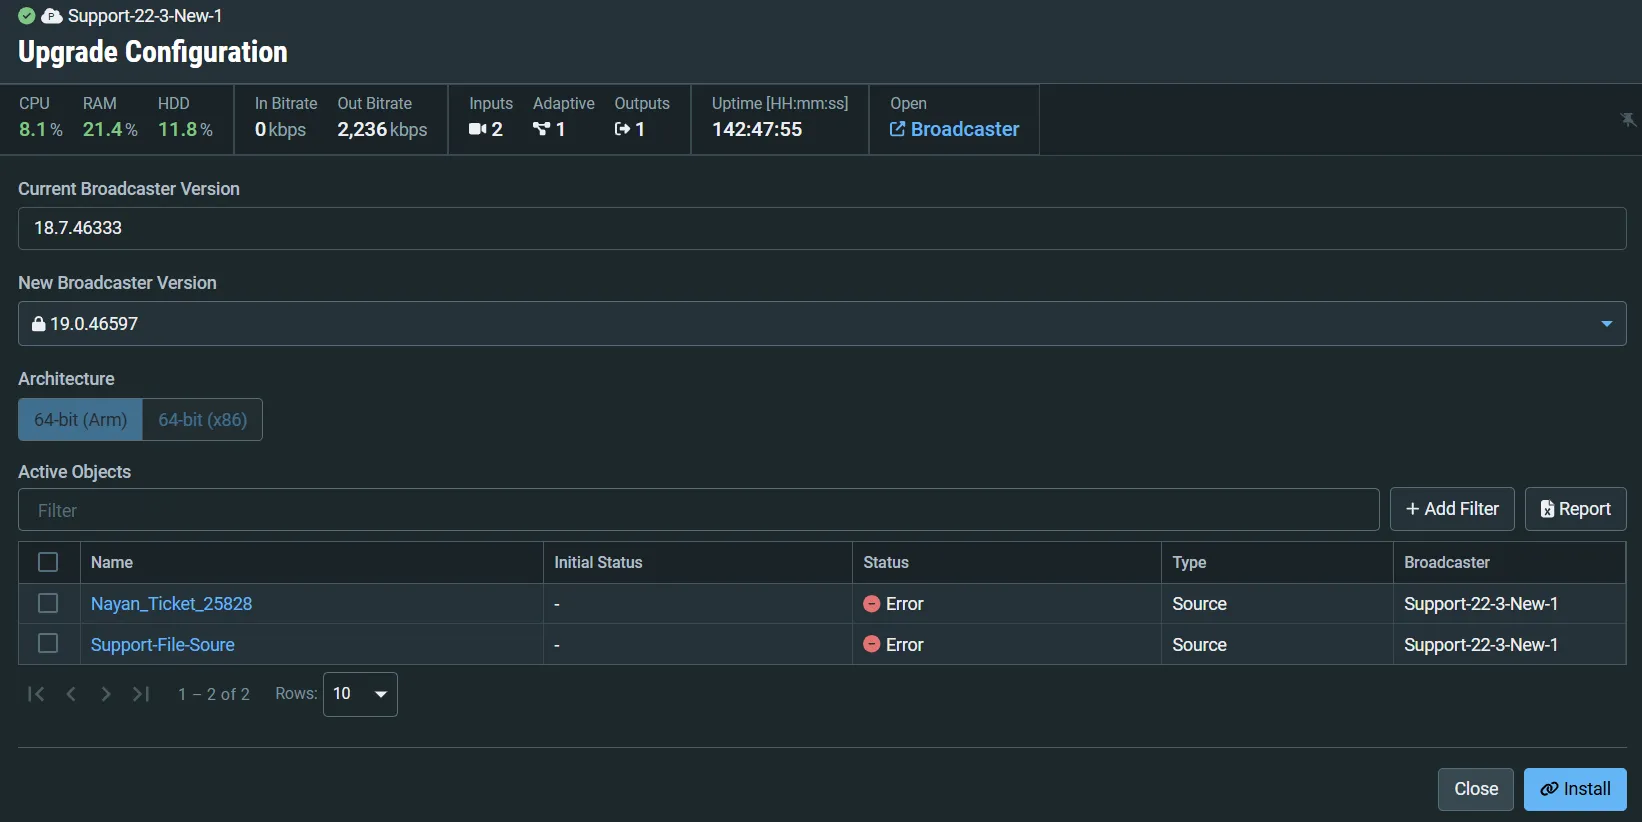This screenshot has width=1642, height=822.
Task: Click Add Filter button
Action: point(1452,509)
